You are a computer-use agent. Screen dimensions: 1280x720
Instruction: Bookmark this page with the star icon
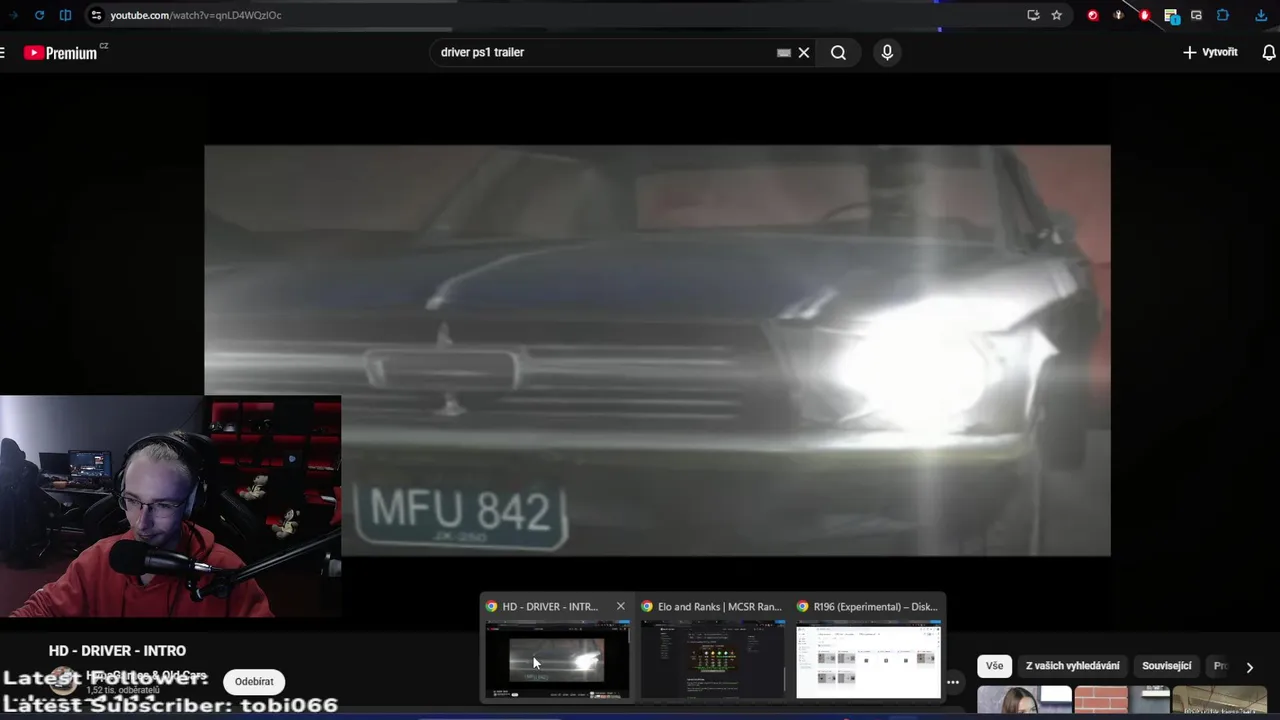[x=1057, y=15]
